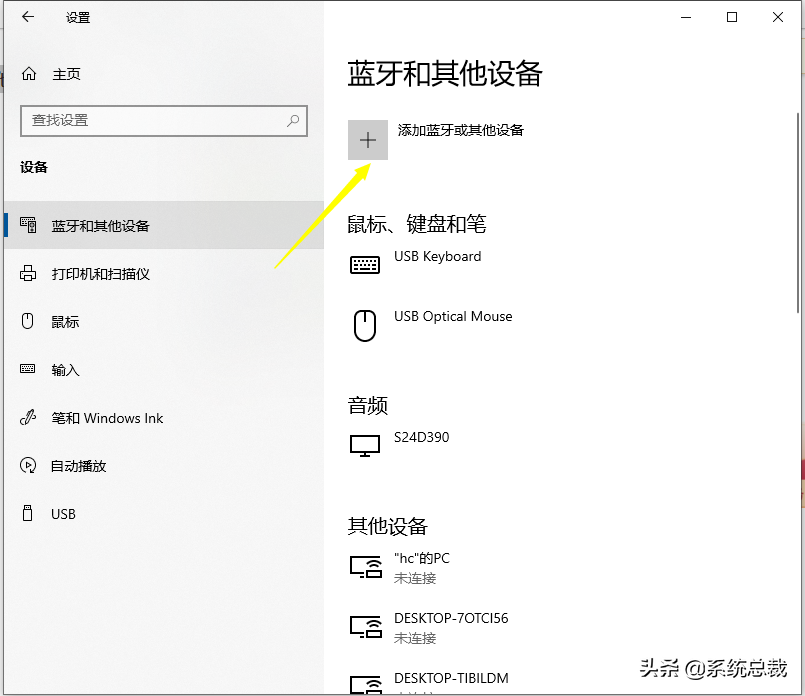Open 笔和 Windows Ink settings
805x696 pixels.
[x=107, y=418]
